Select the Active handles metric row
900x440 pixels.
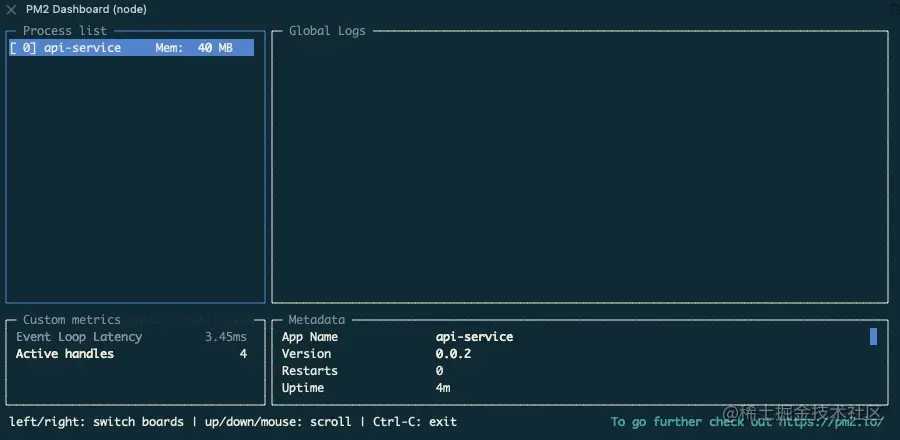131,354
